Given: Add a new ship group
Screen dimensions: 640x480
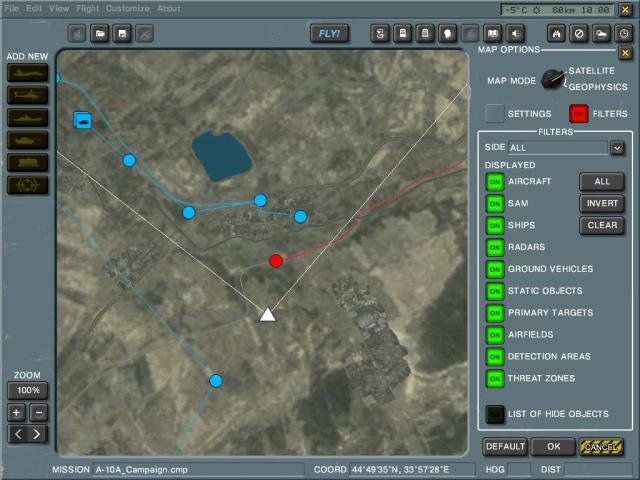Looking at the screenshot, I should [27, 117].
